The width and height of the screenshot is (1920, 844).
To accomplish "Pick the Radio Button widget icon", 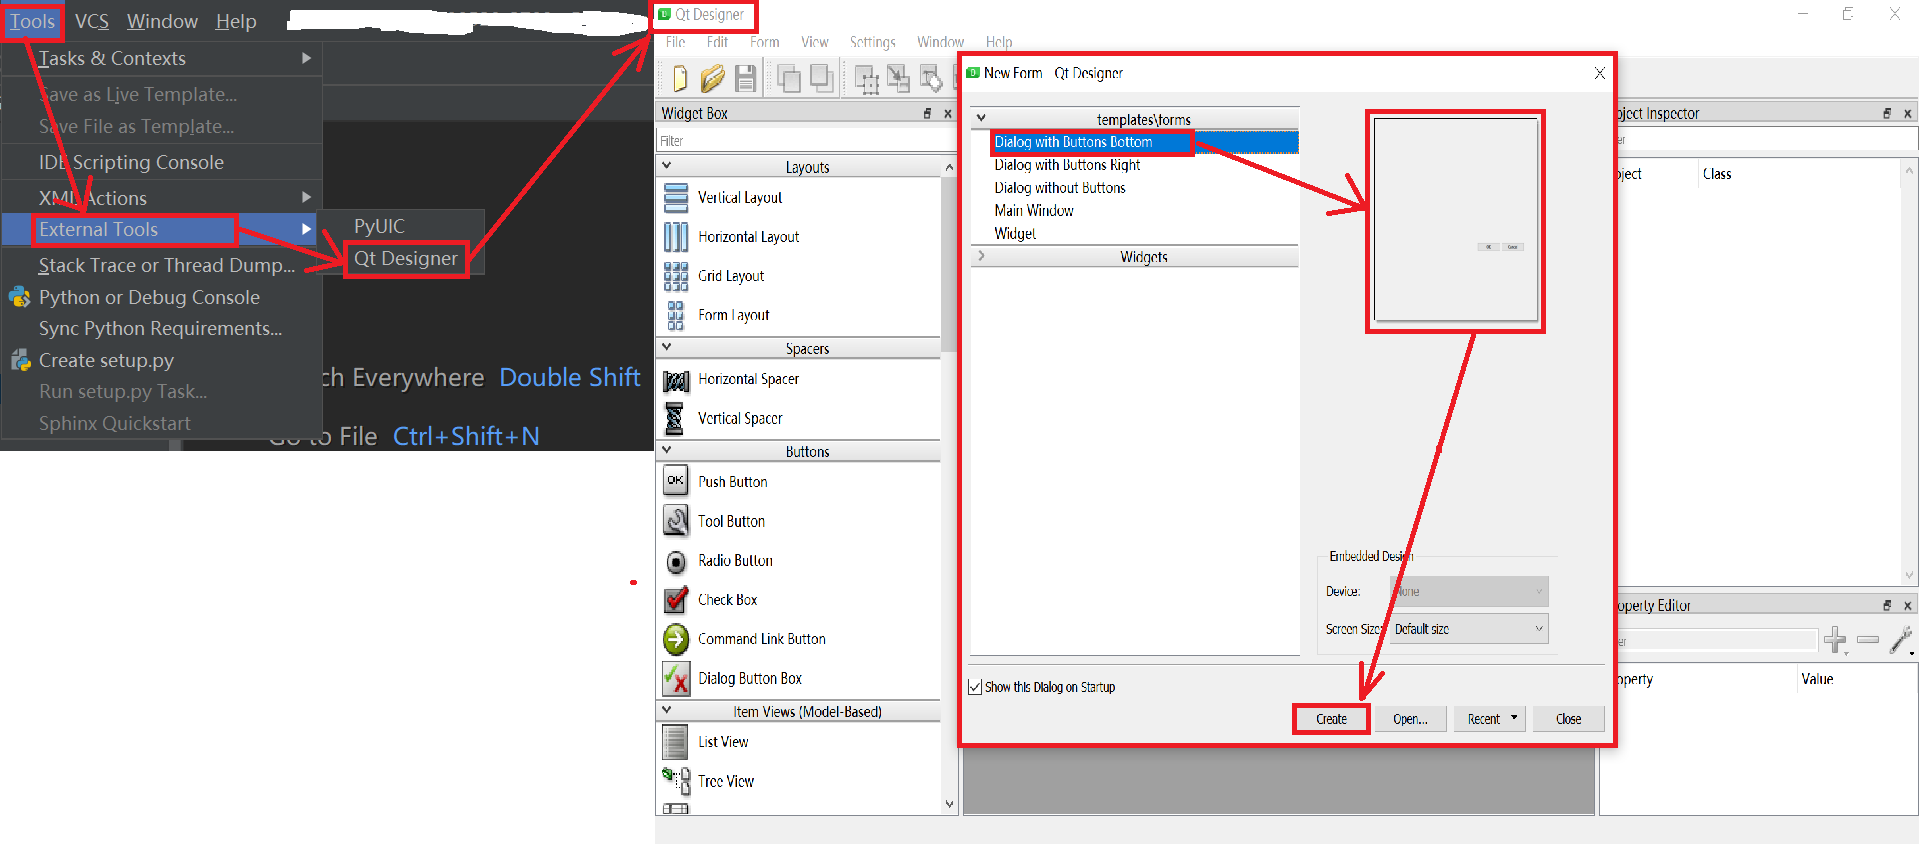I will [x=676, y=561].
